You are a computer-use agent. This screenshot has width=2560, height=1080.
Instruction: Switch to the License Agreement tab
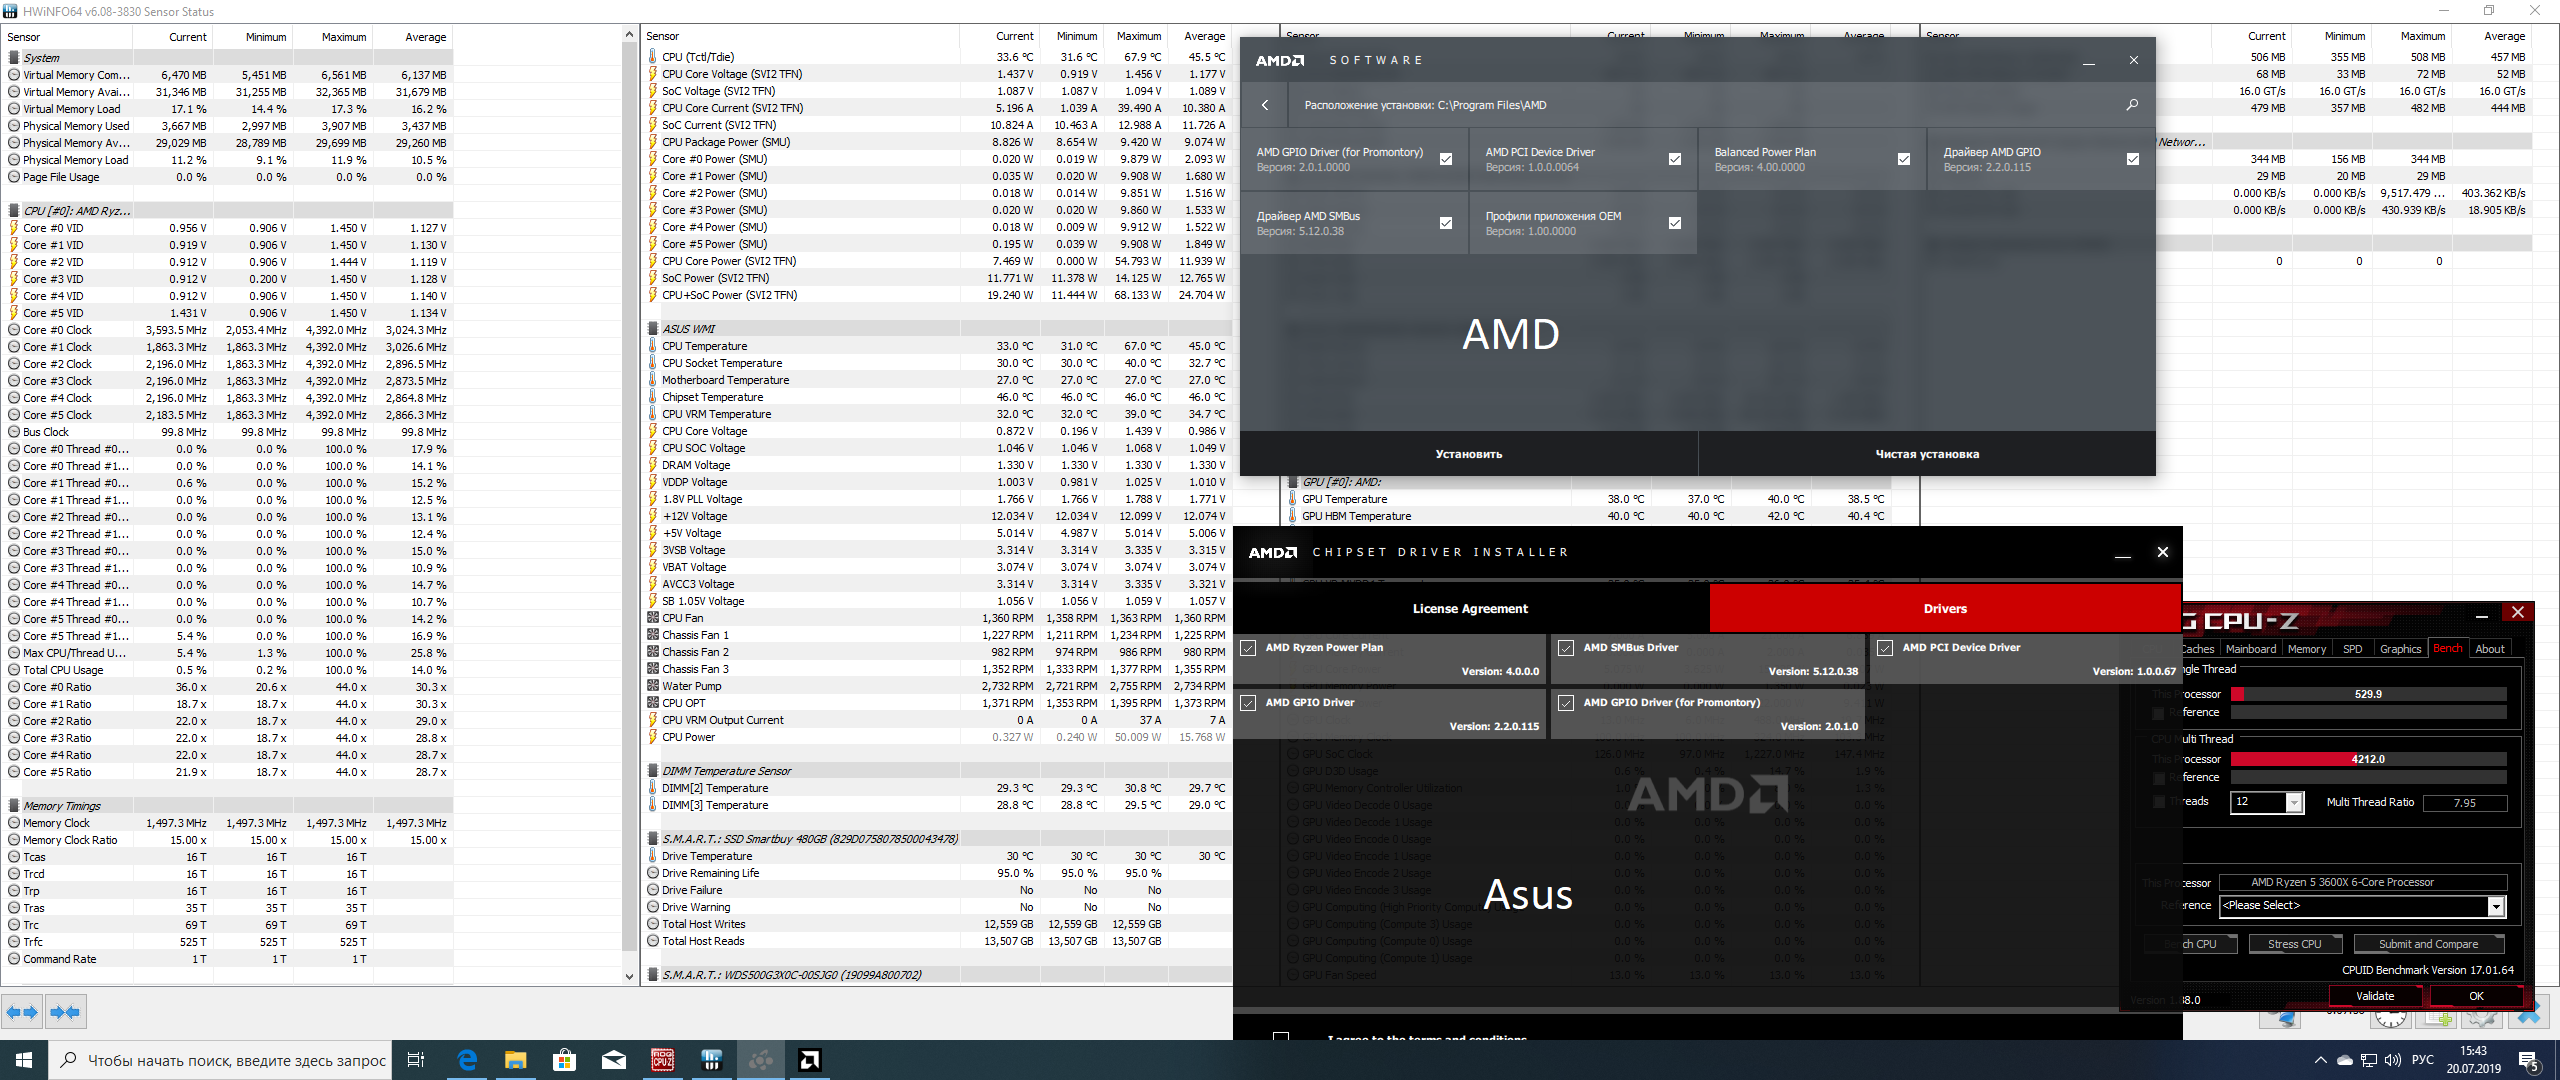pyautogui.click(x=1470, y=608)
